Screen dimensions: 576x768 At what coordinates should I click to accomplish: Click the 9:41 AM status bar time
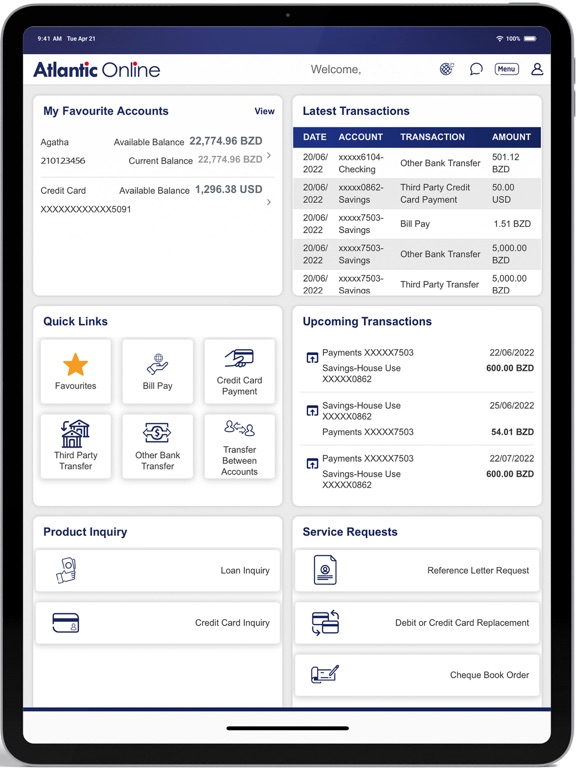coord(49,39)
